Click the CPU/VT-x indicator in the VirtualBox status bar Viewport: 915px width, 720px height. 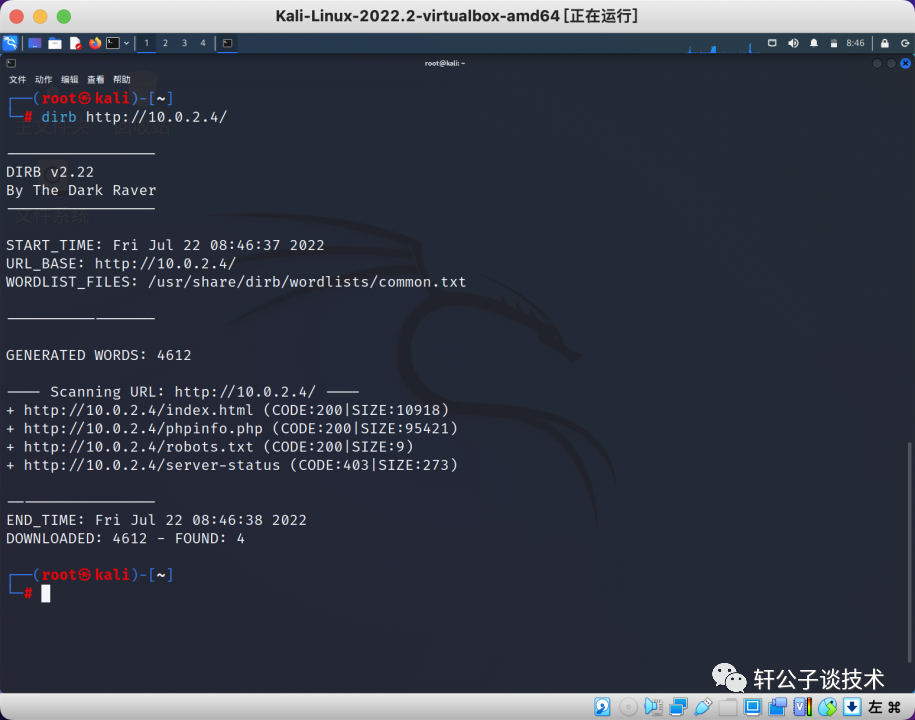pyautogui.click(x=802, y=707)
